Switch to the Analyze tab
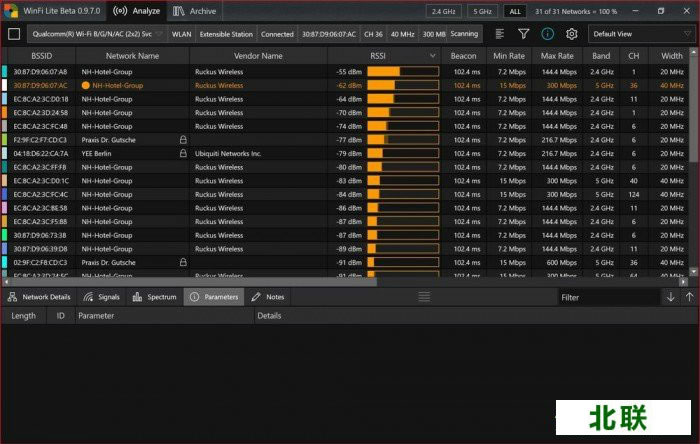 click(x=137, y=11)
